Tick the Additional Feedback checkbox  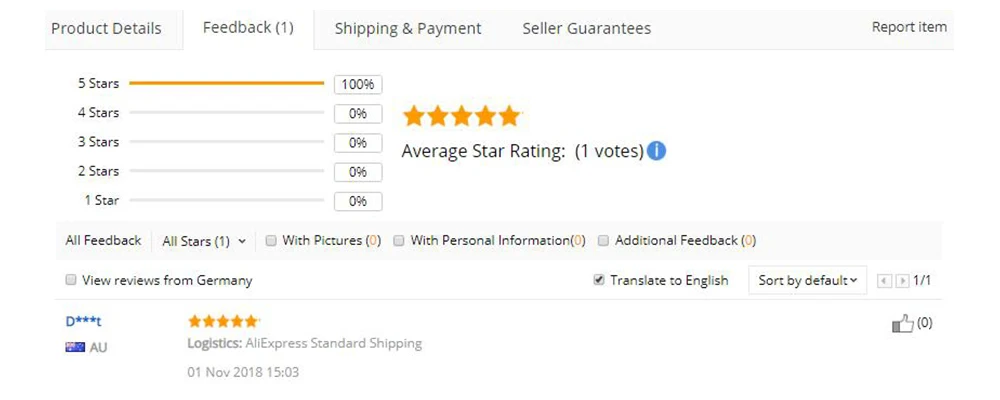pos(603,241)
